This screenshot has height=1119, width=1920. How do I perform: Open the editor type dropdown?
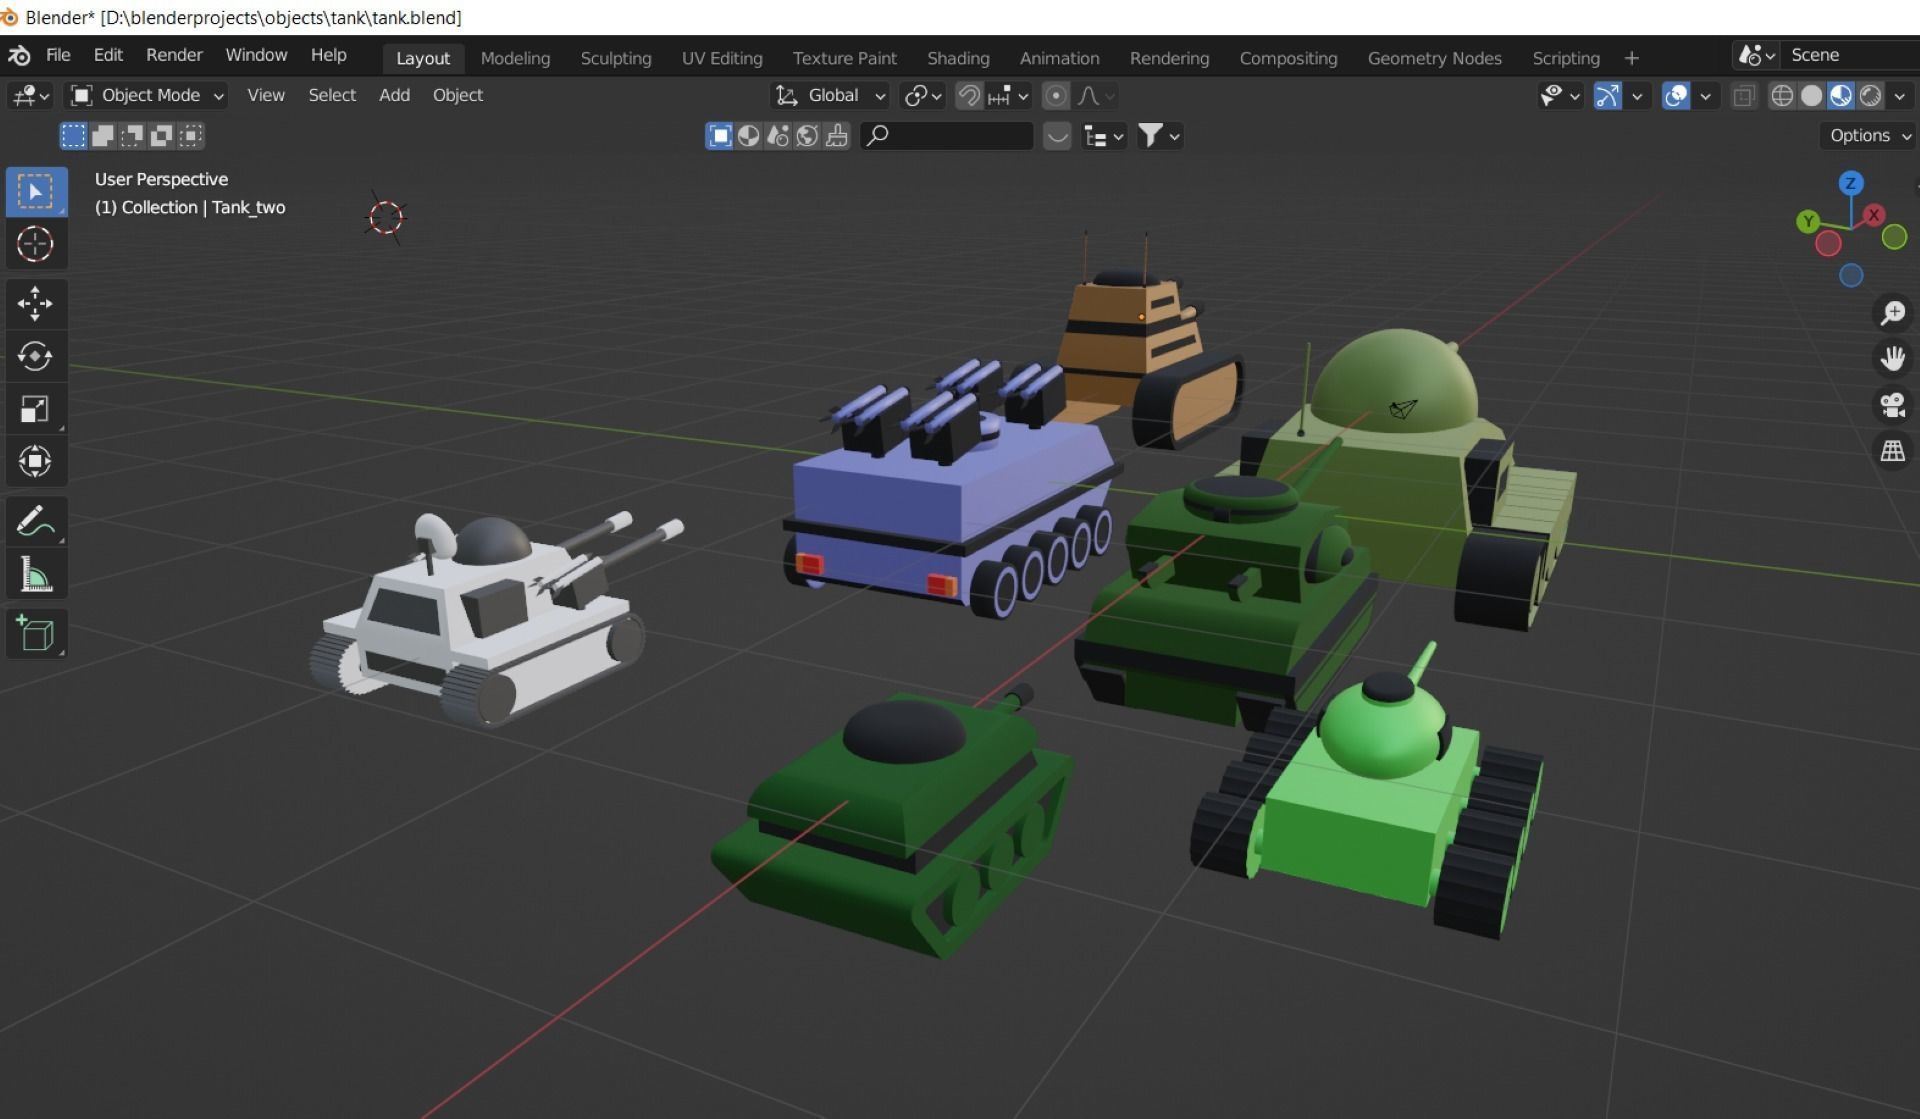tap(29, 96)
